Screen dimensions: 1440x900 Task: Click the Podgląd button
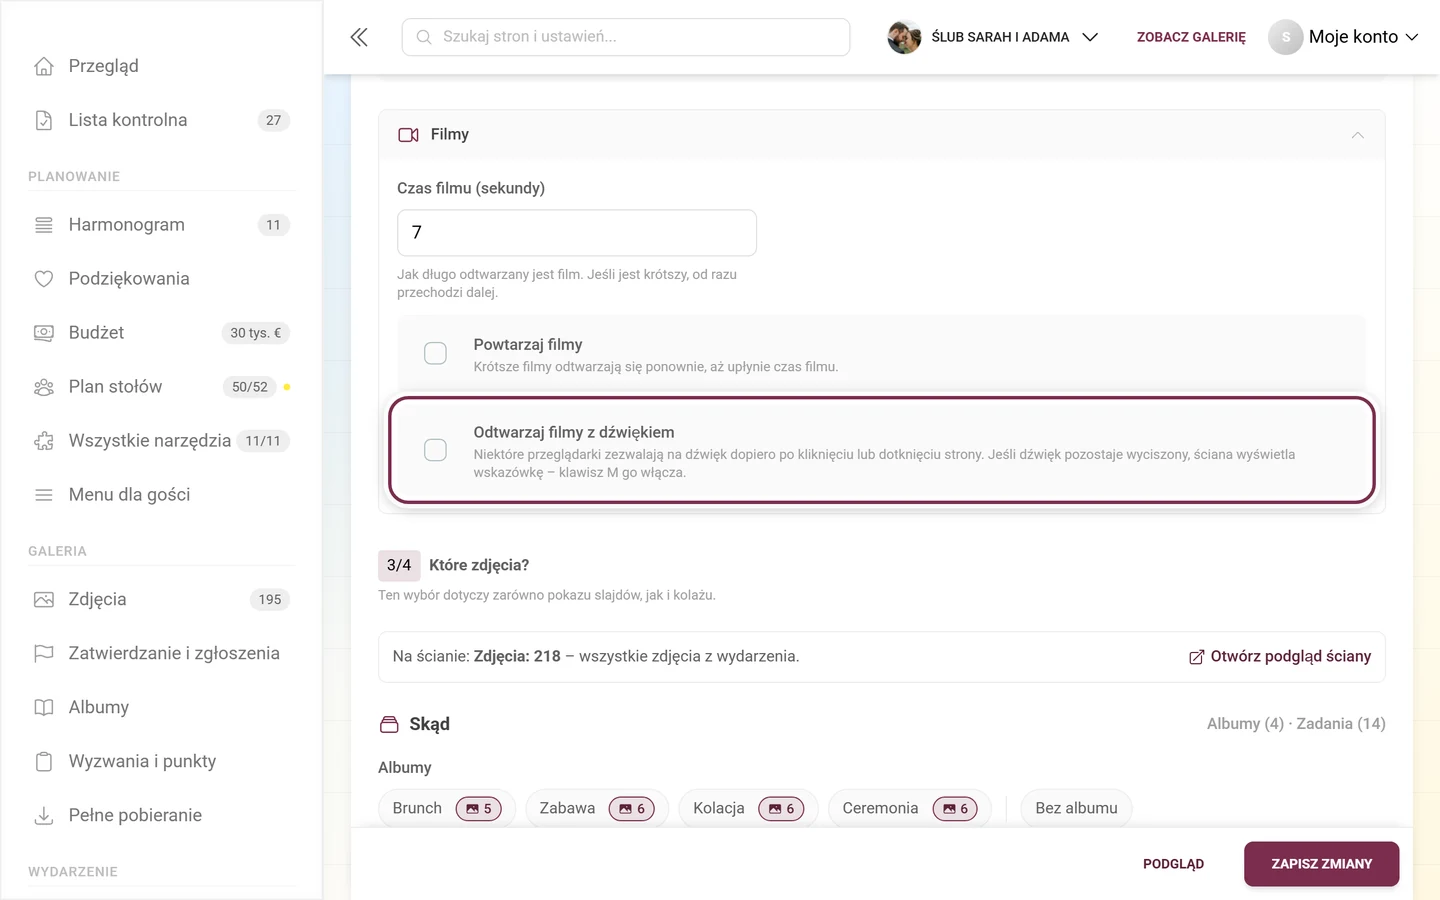click(x=1173, y=864)
